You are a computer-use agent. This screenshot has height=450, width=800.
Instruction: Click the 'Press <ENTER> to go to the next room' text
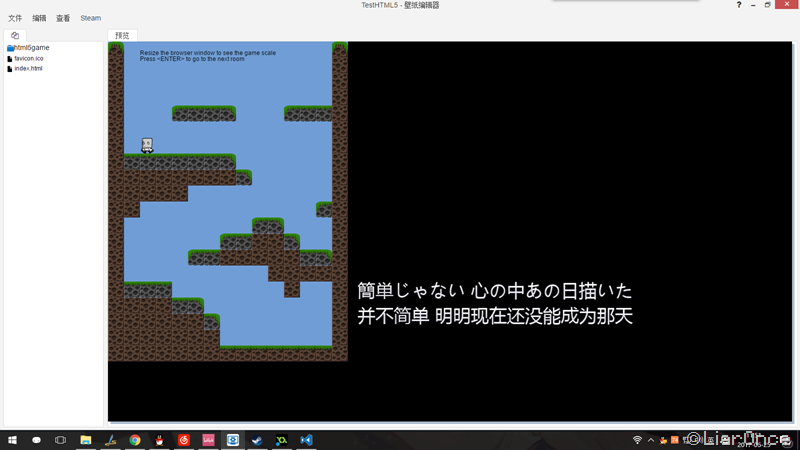coord(192,59)
